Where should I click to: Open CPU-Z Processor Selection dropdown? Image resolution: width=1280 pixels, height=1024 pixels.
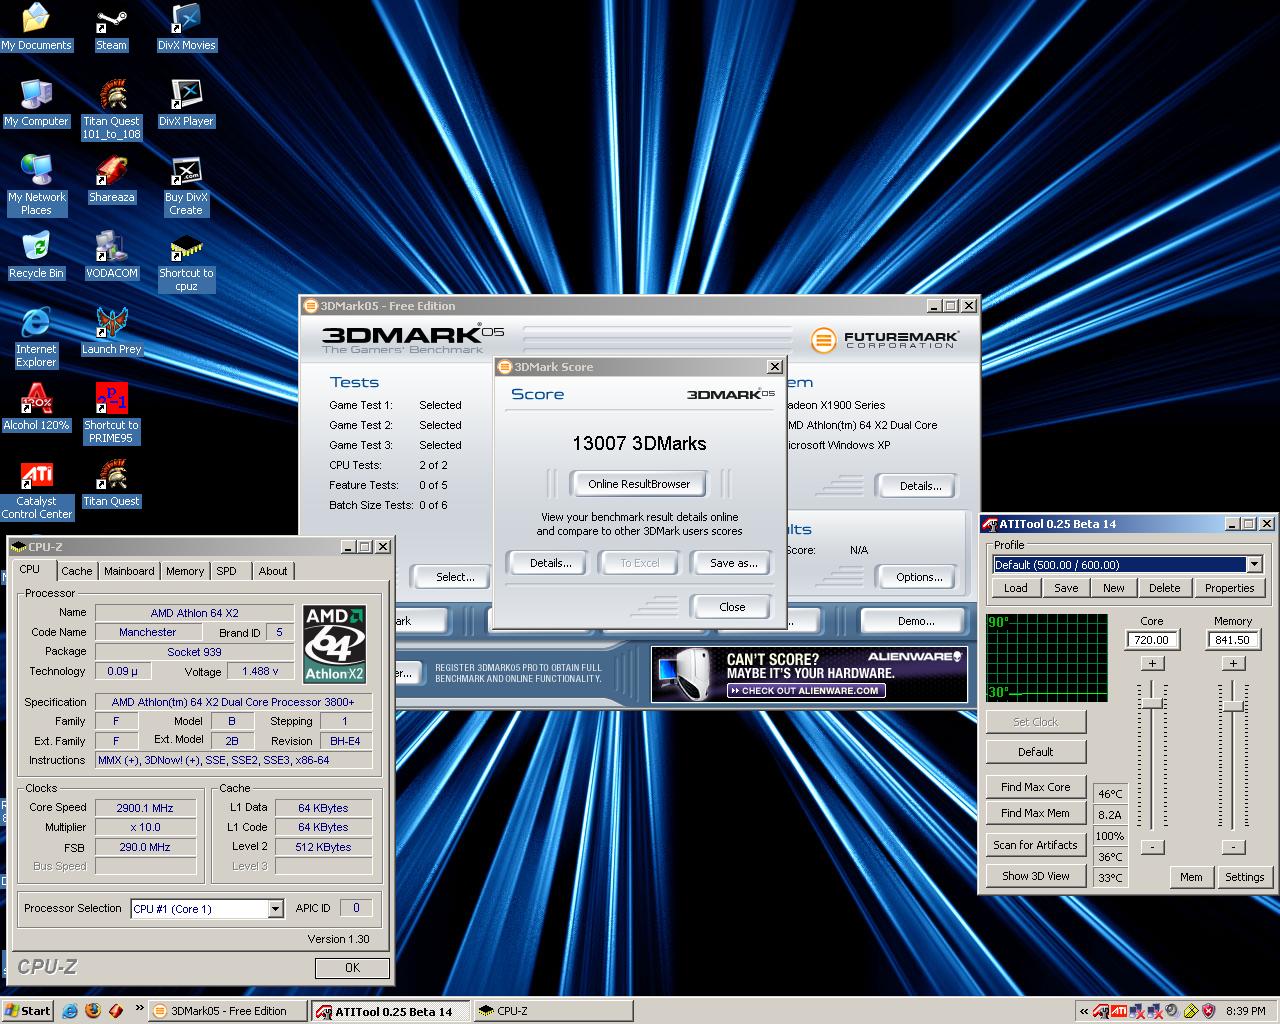(275, 909)
